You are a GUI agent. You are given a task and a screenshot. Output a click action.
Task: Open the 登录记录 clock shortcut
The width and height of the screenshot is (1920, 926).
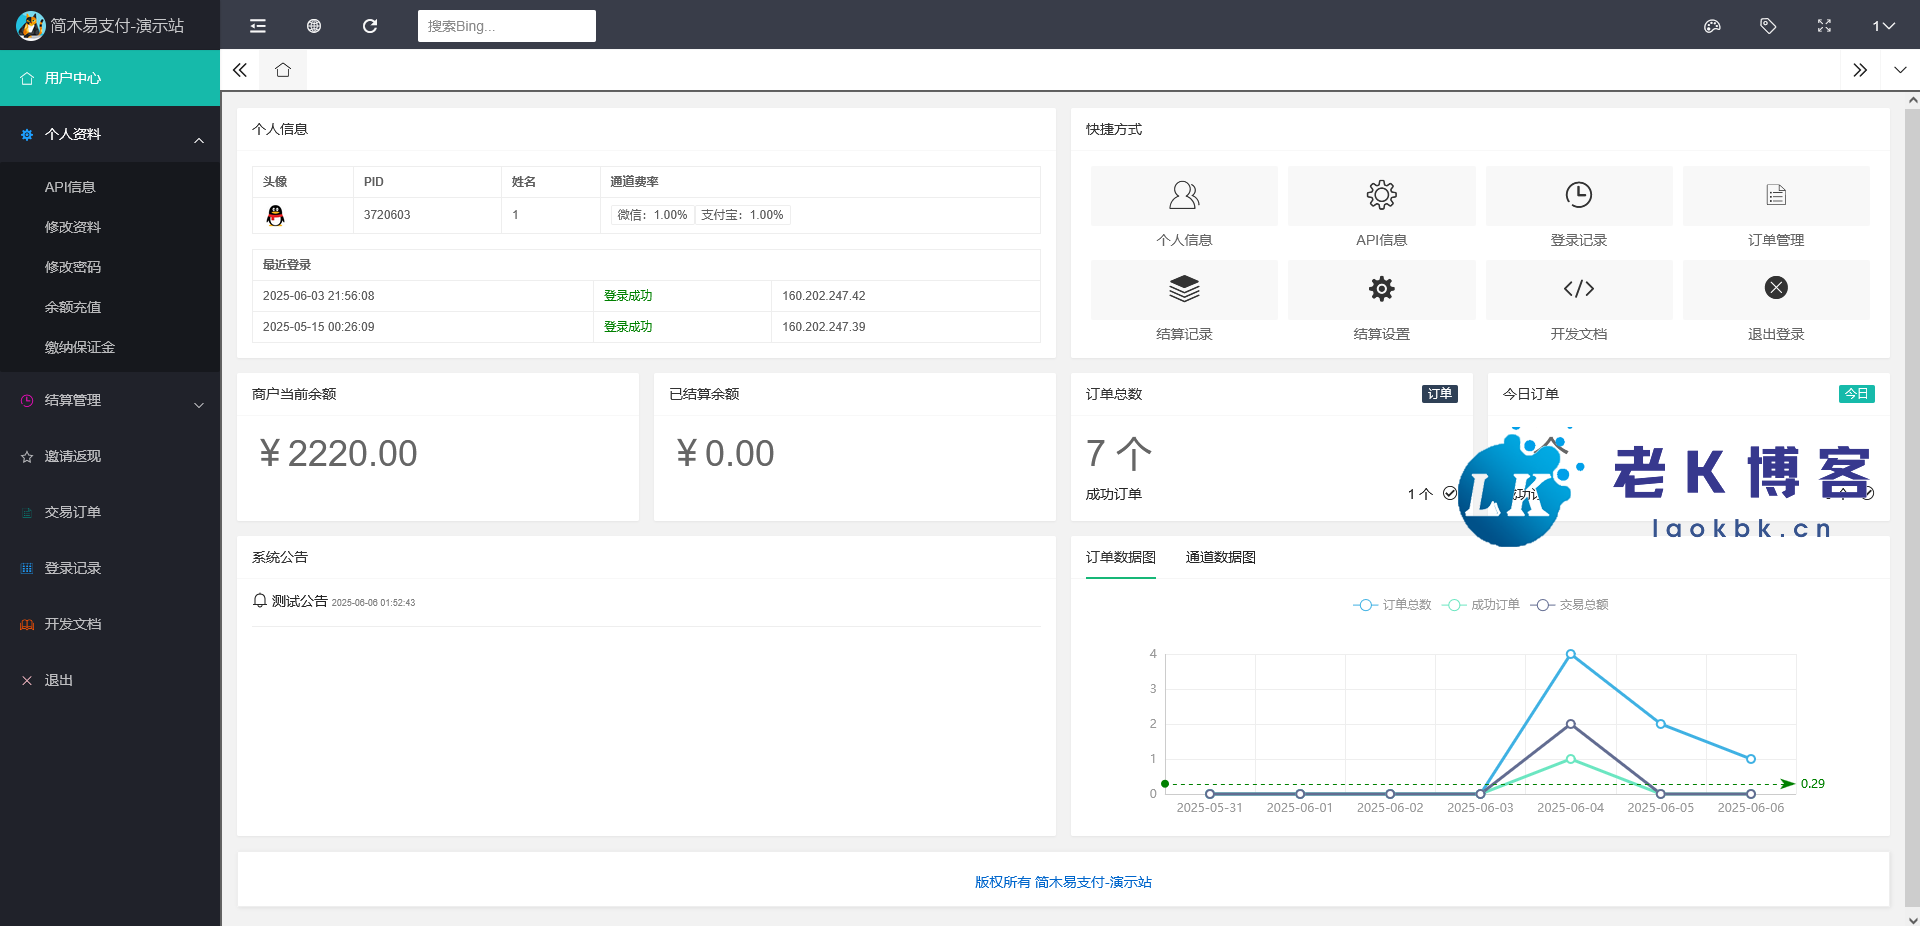coord(1578,196)
